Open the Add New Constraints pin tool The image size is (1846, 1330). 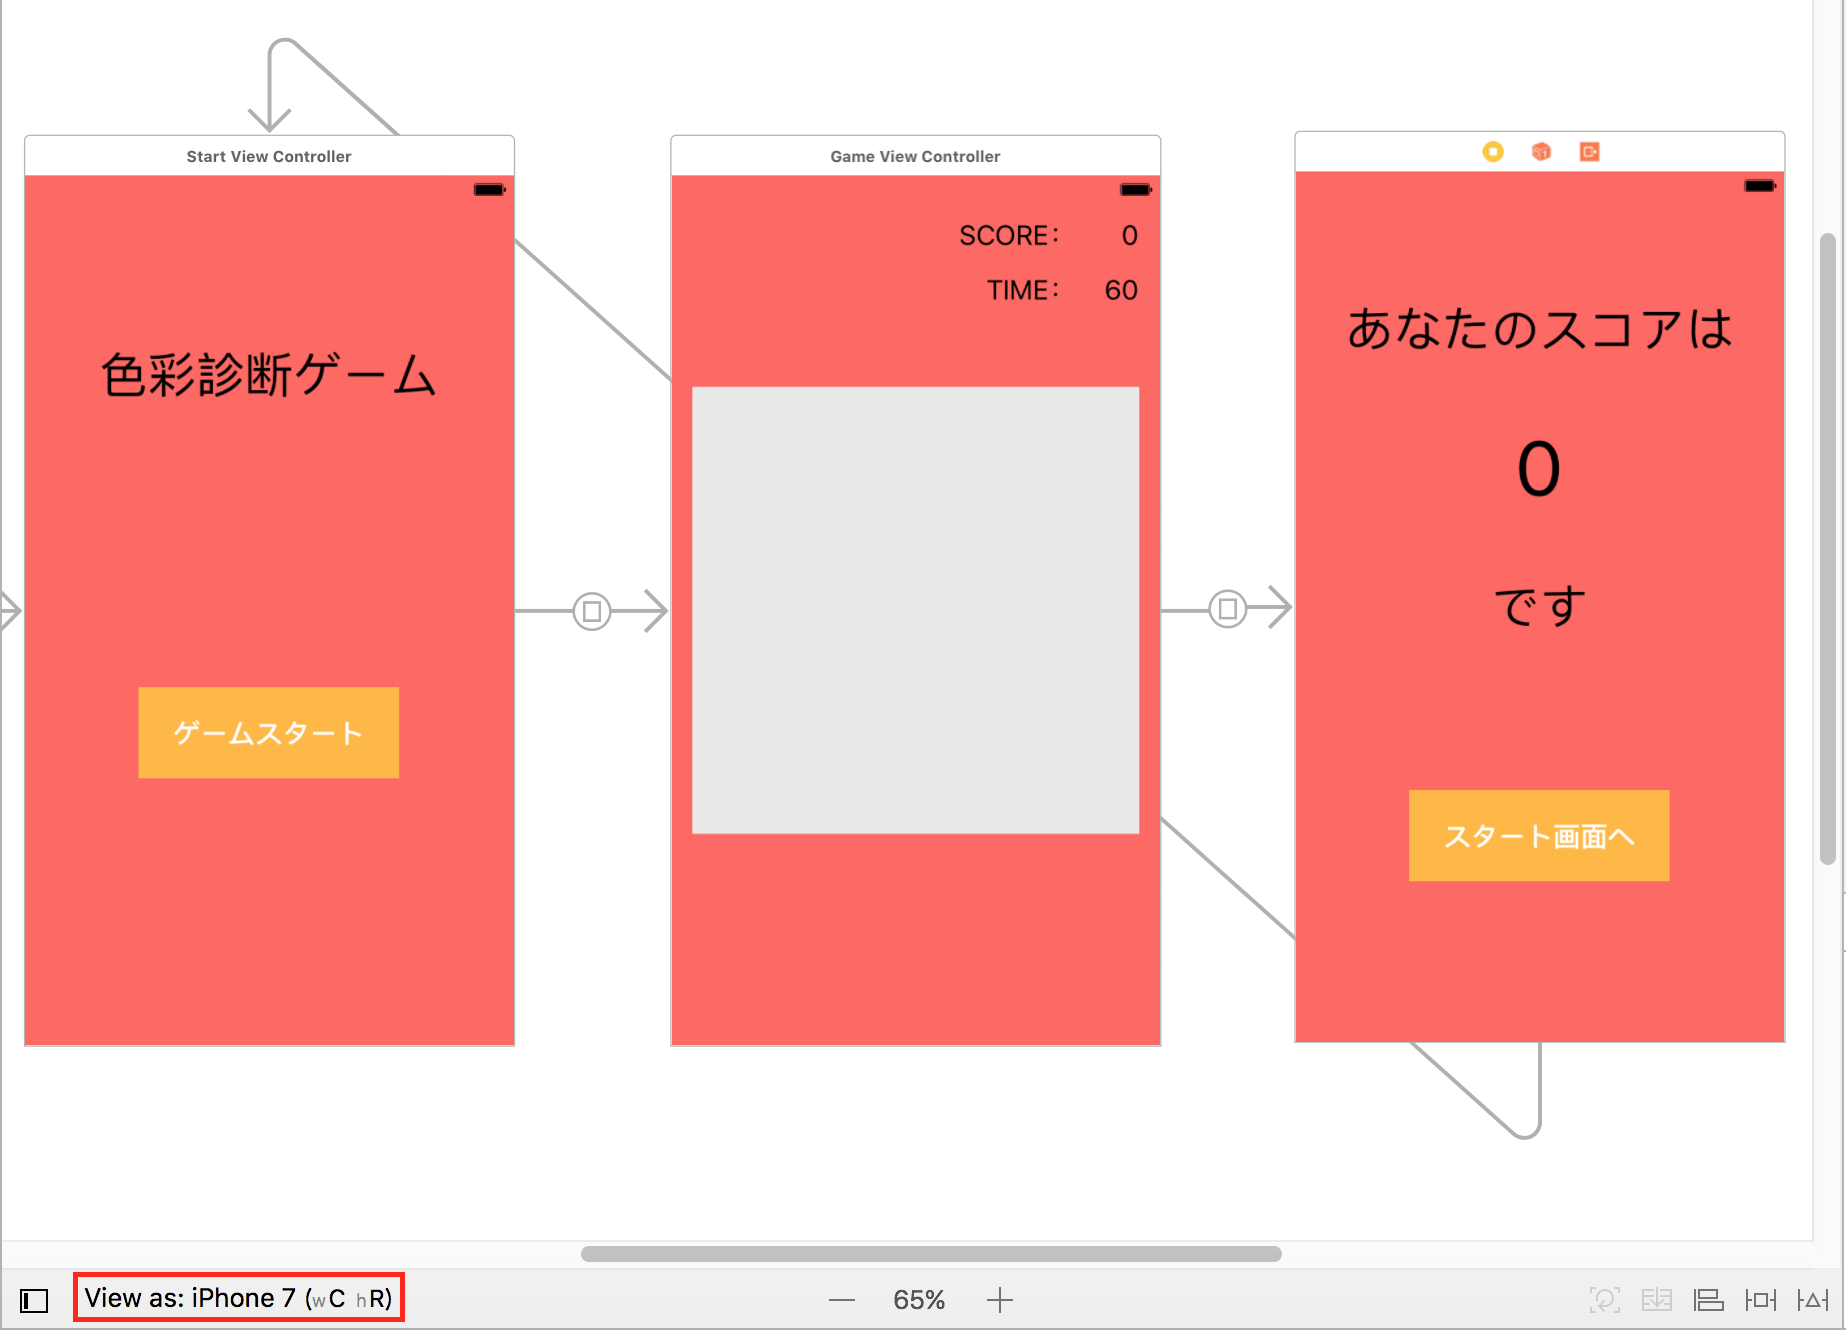[x=1760, y=1300]
